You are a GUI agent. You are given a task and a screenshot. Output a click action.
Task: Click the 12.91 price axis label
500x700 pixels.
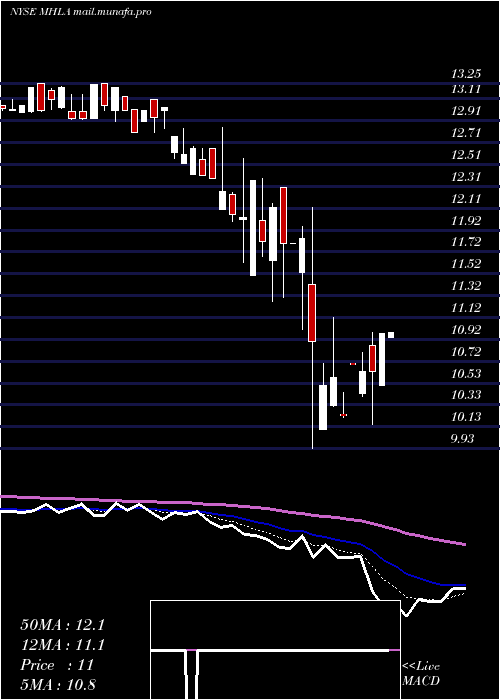(466, 111)
